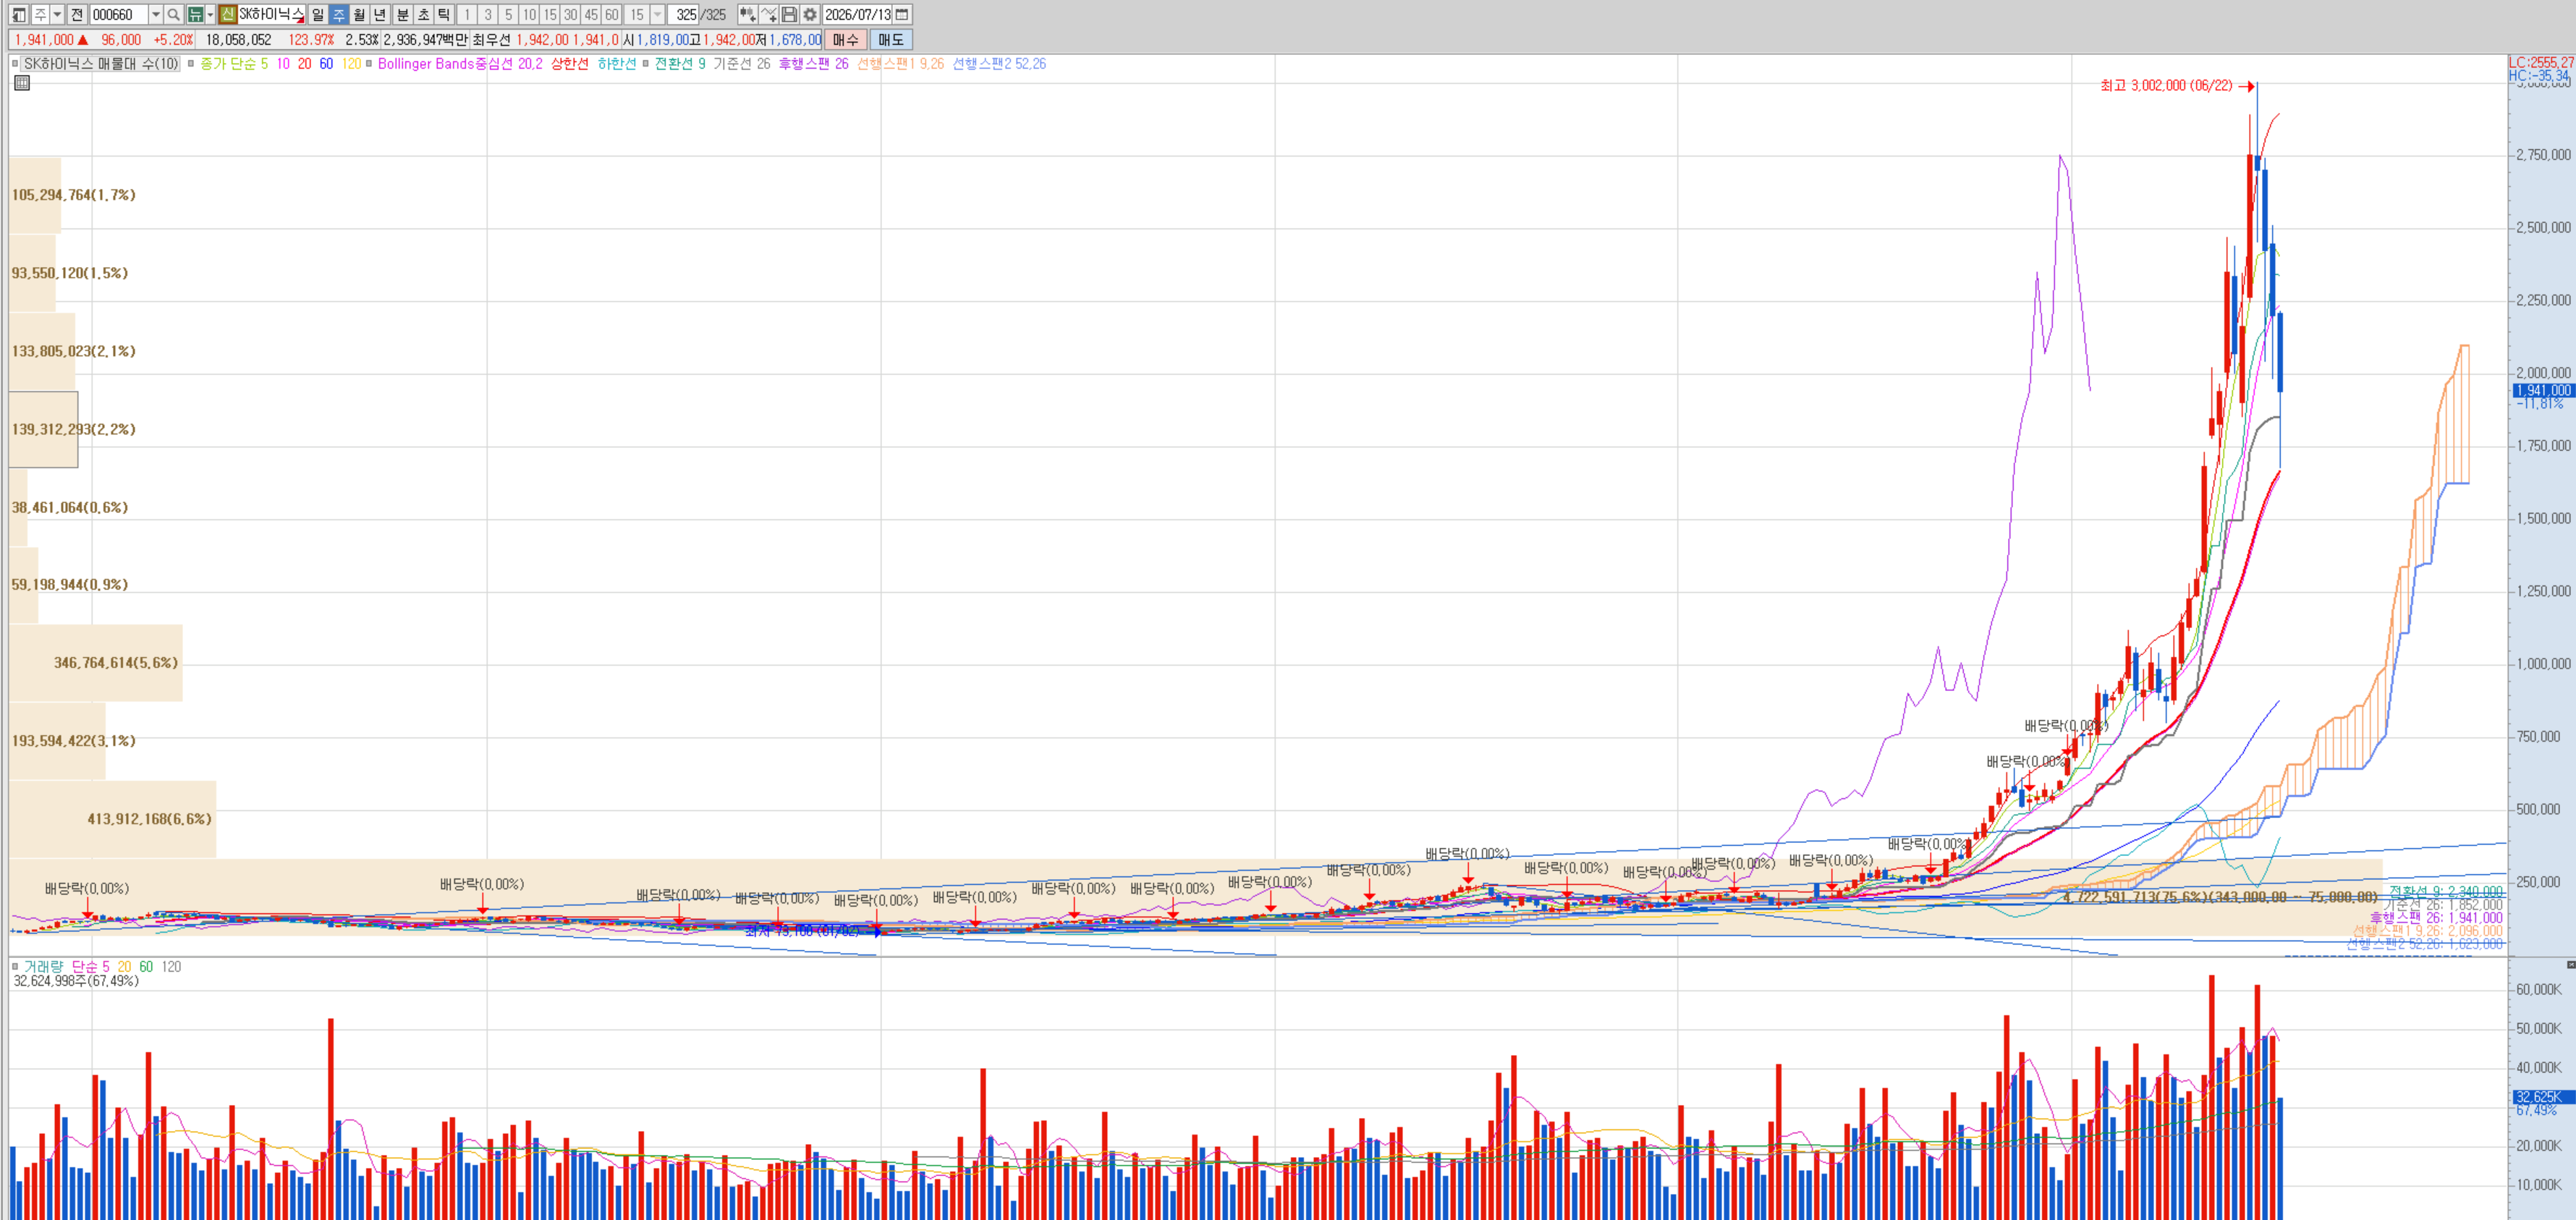This screenshot has height=1220, width=2576.
Task: Switch to 월 monthly chart
Action: tap(359, 15)
